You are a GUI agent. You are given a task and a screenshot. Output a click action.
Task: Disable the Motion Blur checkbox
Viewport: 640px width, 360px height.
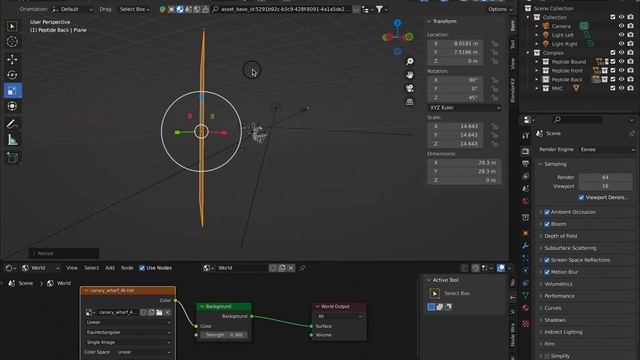[x=547, y=272]
